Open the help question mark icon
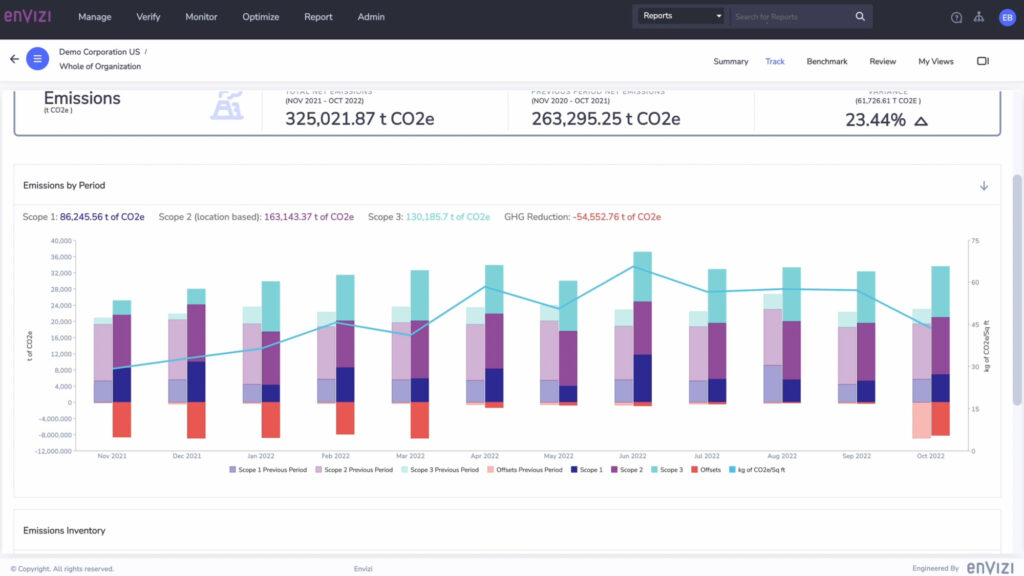The width and height of the screenshot is (1024, 576). click(956, 17)
